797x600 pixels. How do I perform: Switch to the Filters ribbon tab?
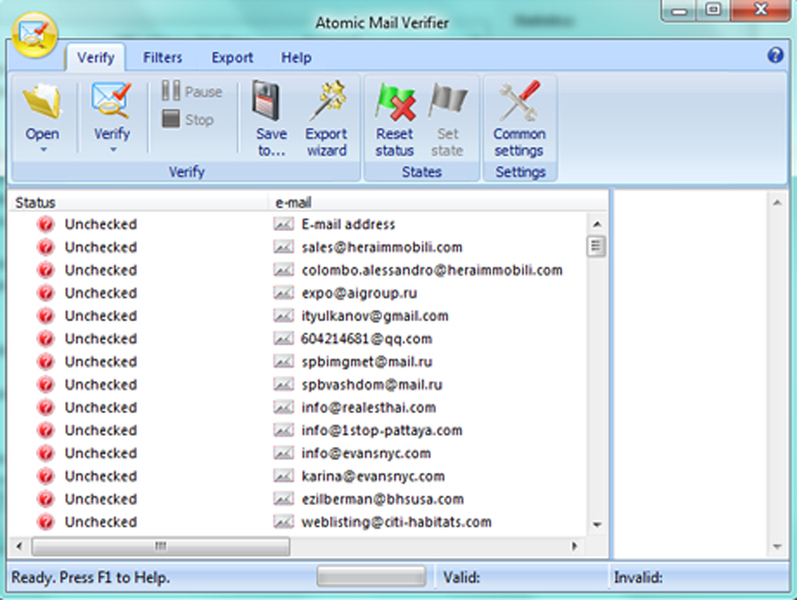[163, 57]
